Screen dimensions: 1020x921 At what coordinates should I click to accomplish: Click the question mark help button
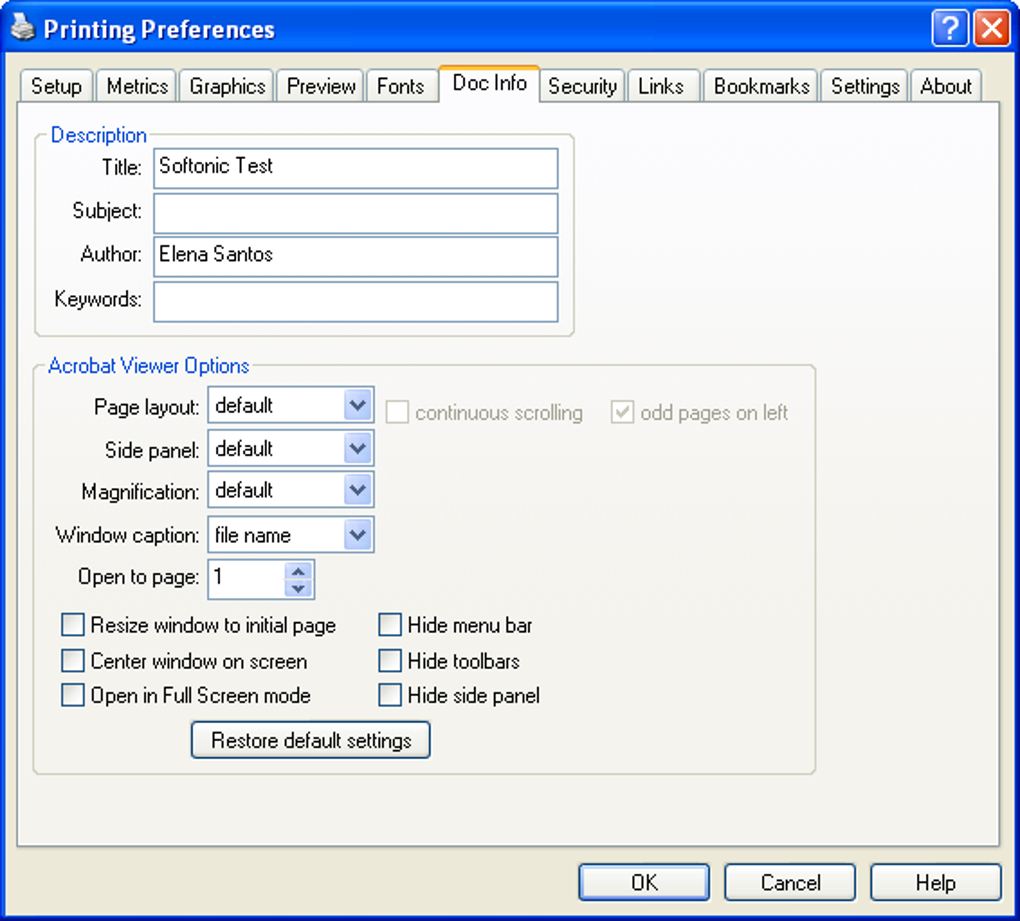coord(949,28)
